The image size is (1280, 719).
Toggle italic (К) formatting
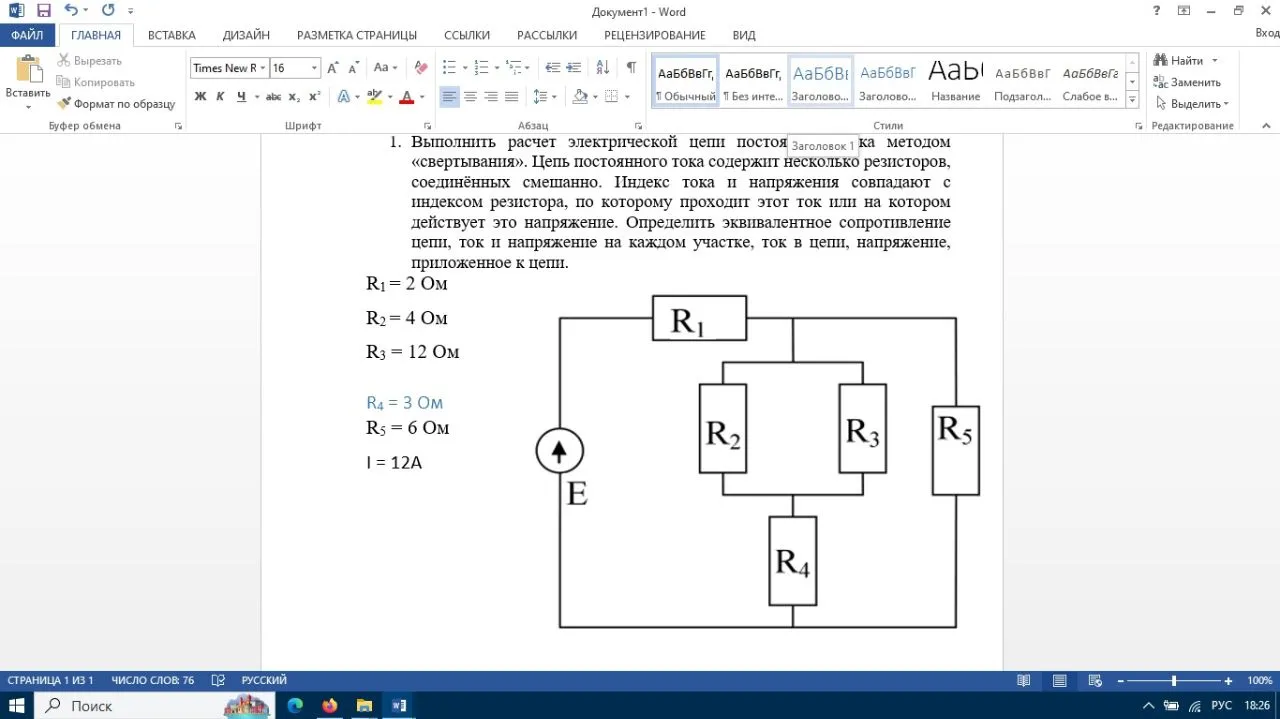(x=221, y=97)
